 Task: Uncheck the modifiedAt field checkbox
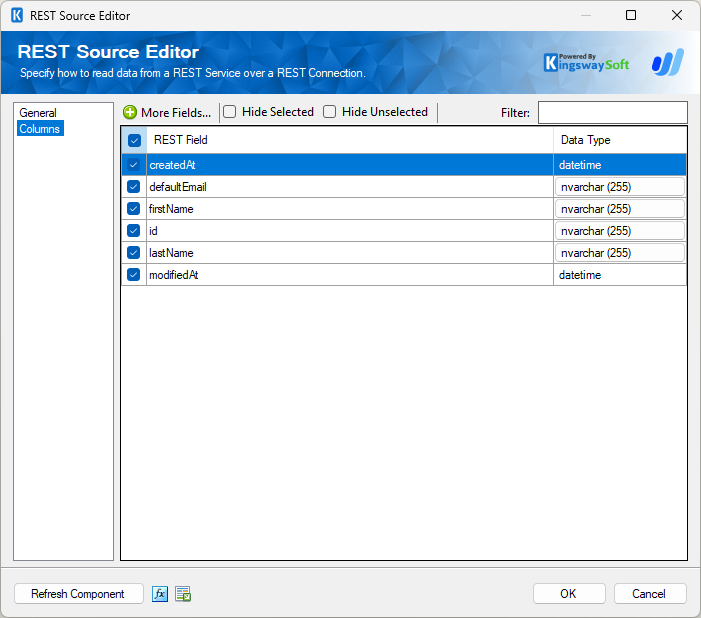point(133,274)
